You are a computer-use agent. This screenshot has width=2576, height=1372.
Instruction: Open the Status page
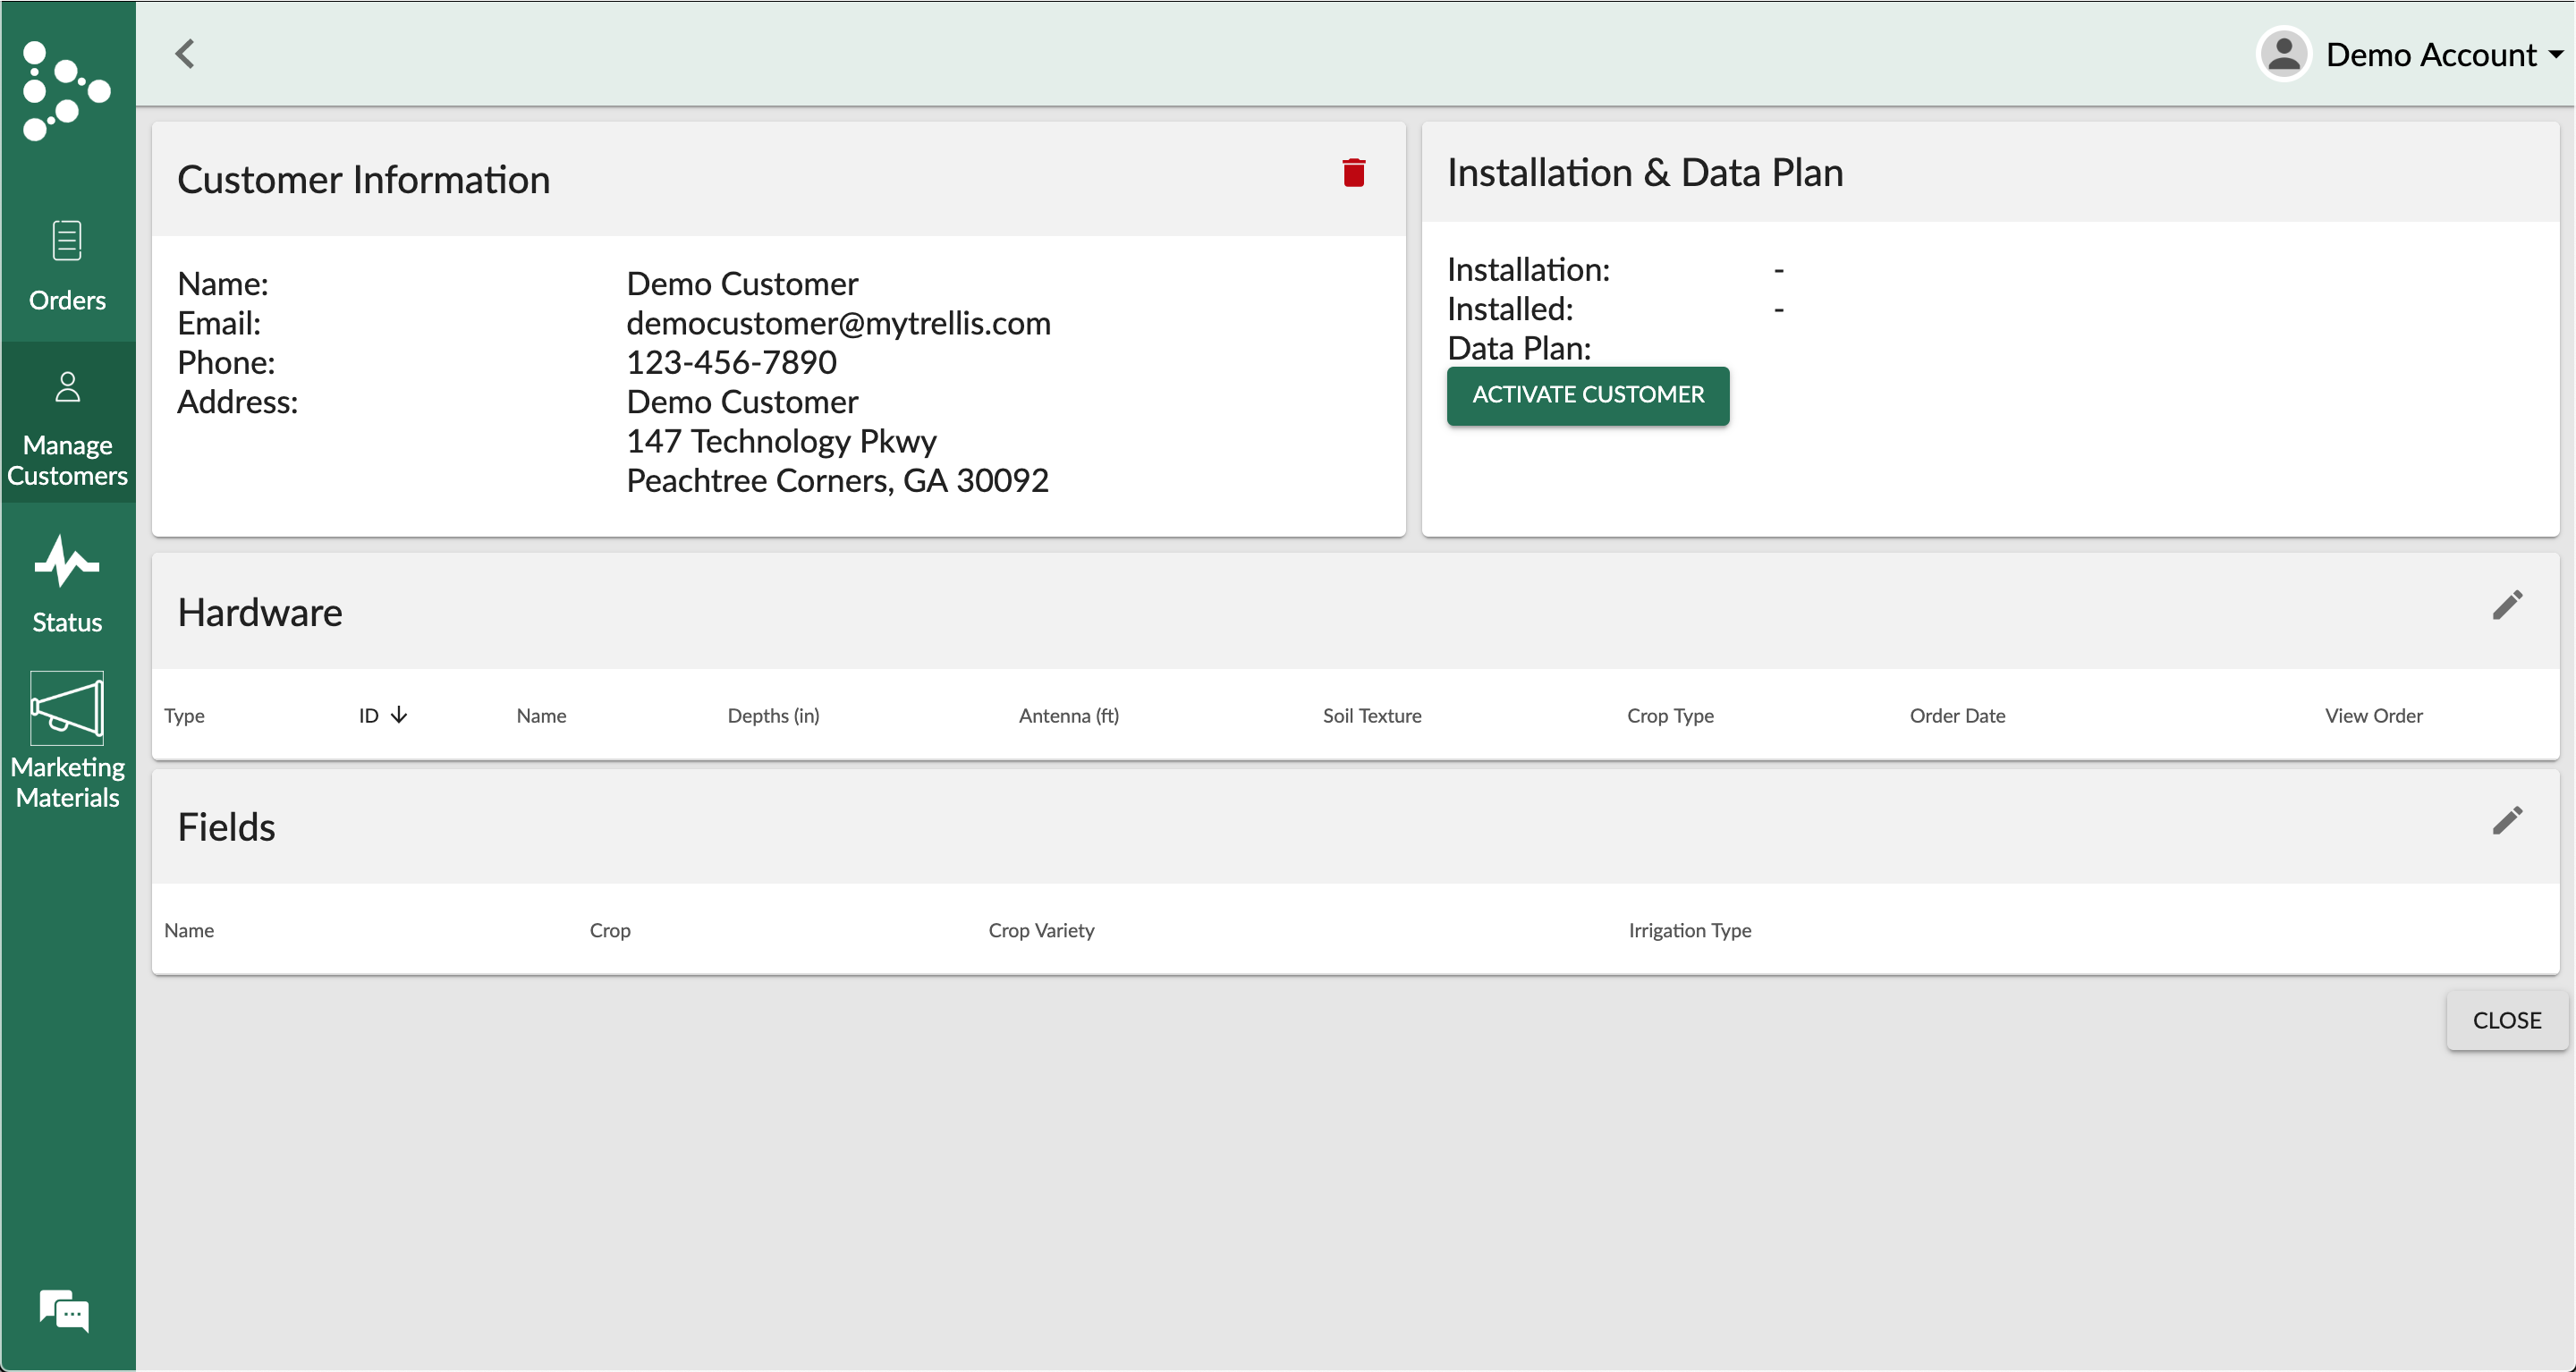67,585
